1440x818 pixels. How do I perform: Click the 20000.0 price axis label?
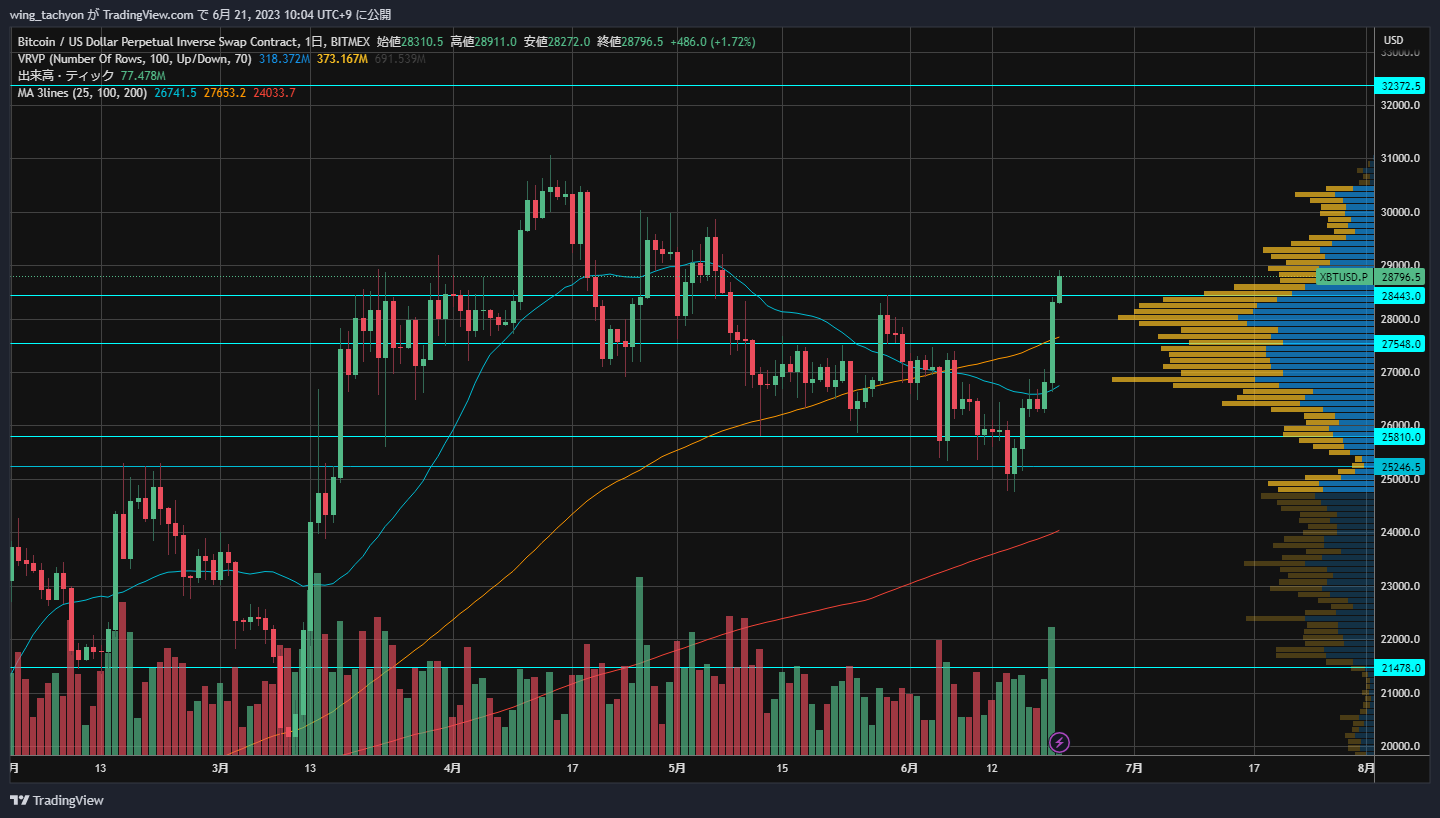click(x=1401, y=746)
